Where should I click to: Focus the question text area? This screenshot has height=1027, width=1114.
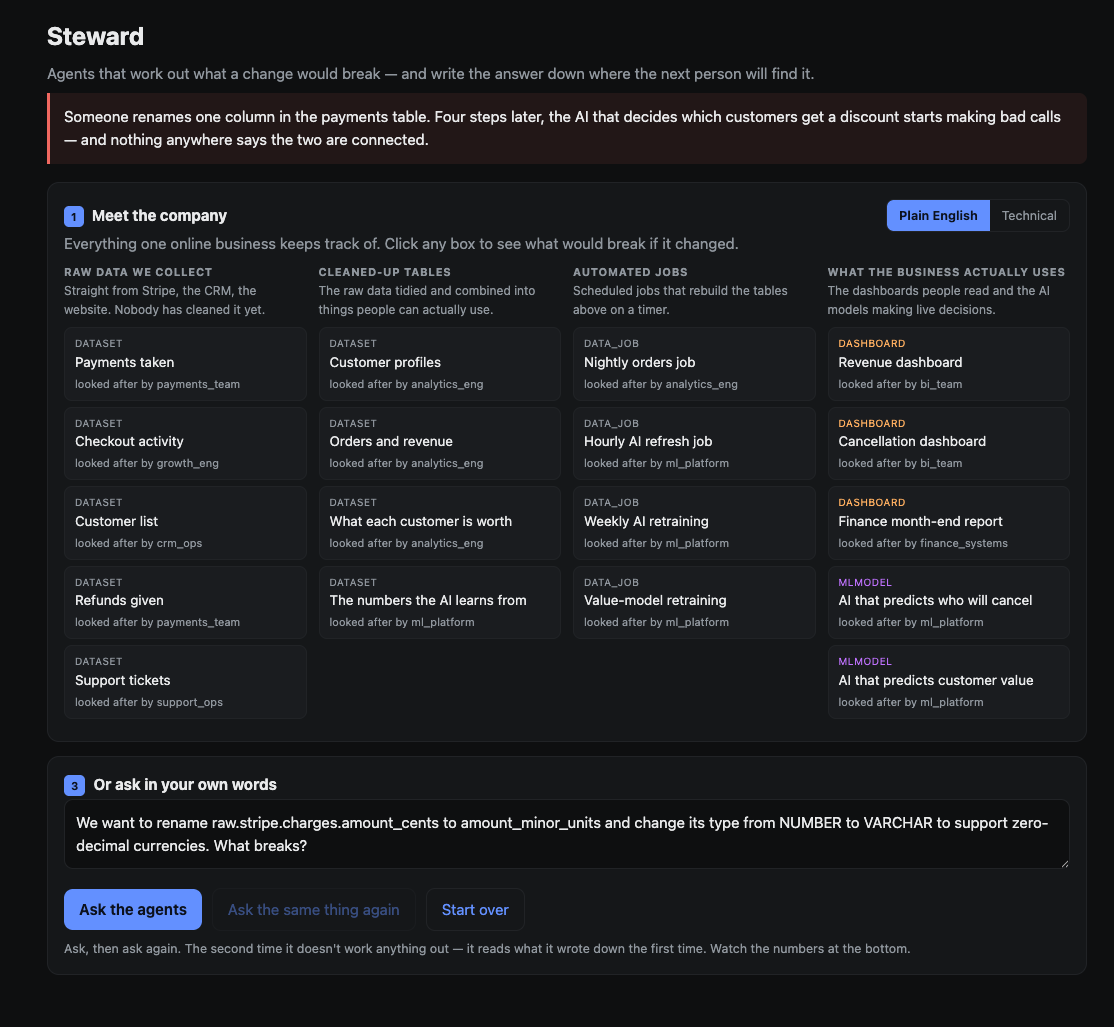(566, 834)
